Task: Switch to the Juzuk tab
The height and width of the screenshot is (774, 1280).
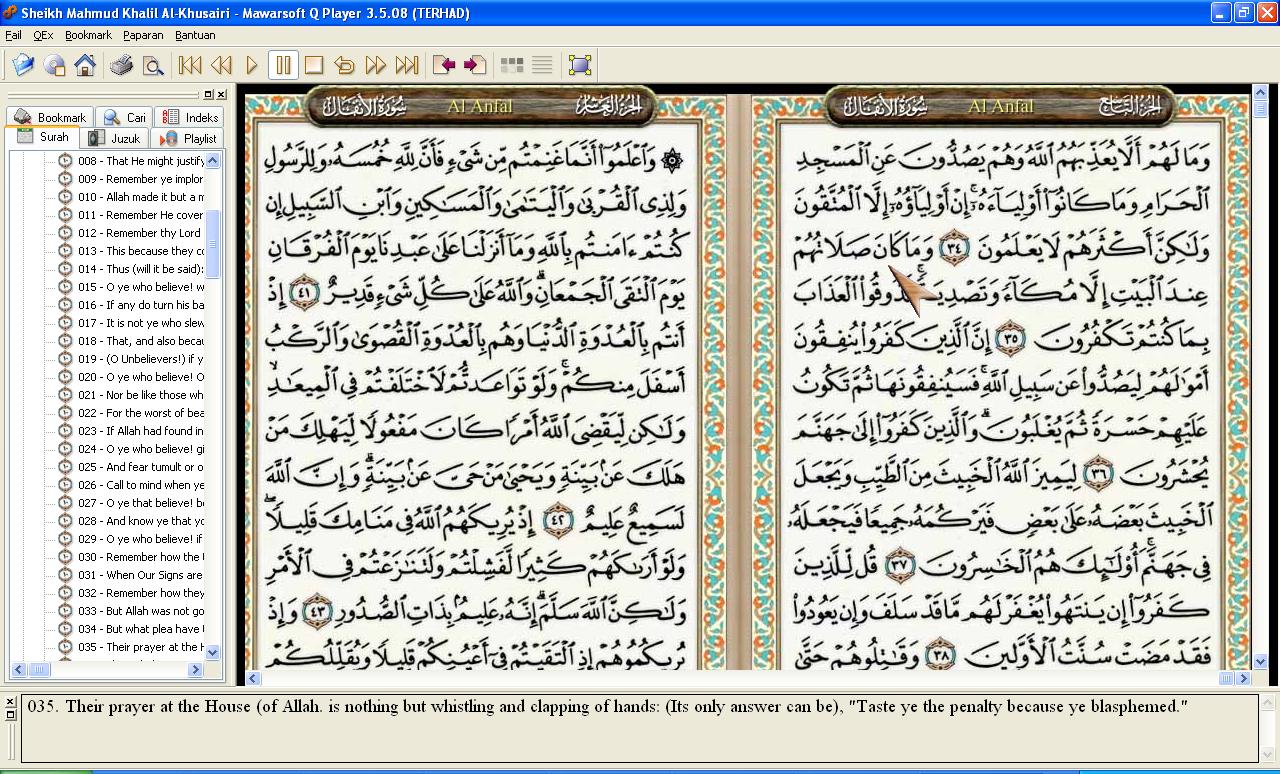Action: click(x=114, y=138)
